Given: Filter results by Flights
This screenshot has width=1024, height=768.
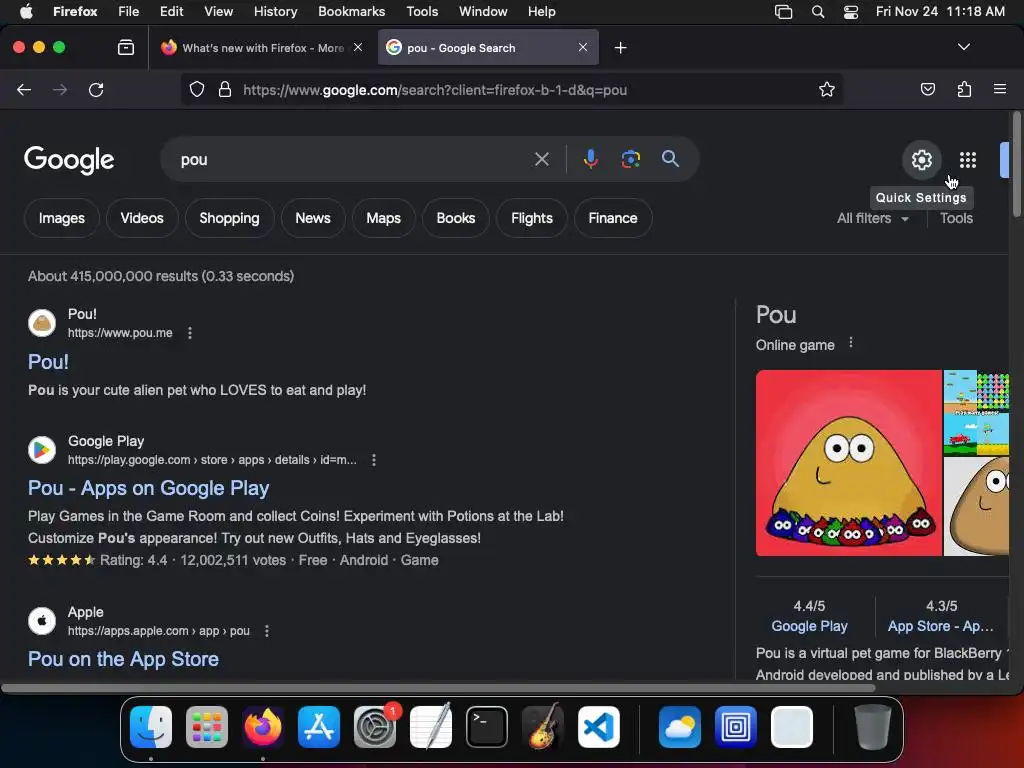Looking at the screenshot, I should click(532, 218).
